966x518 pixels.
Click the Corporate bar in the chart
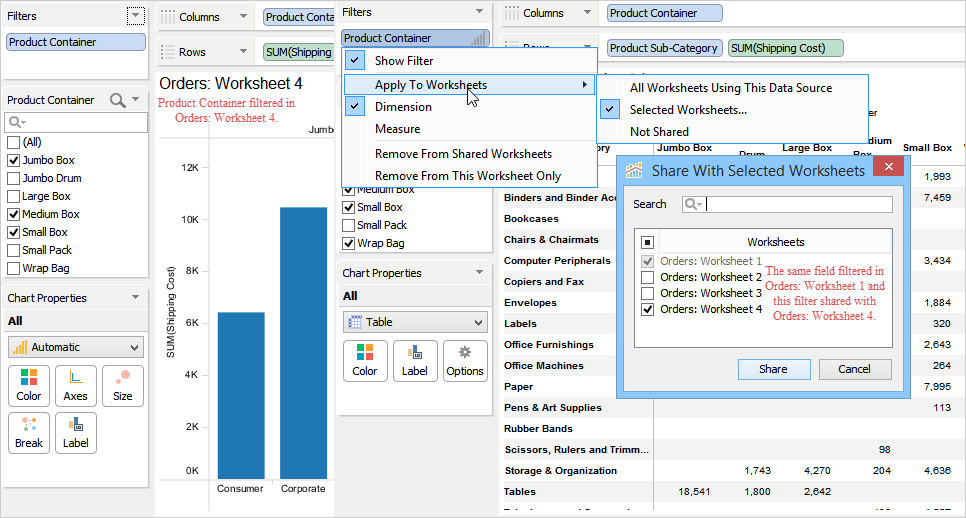pos(303,343)
